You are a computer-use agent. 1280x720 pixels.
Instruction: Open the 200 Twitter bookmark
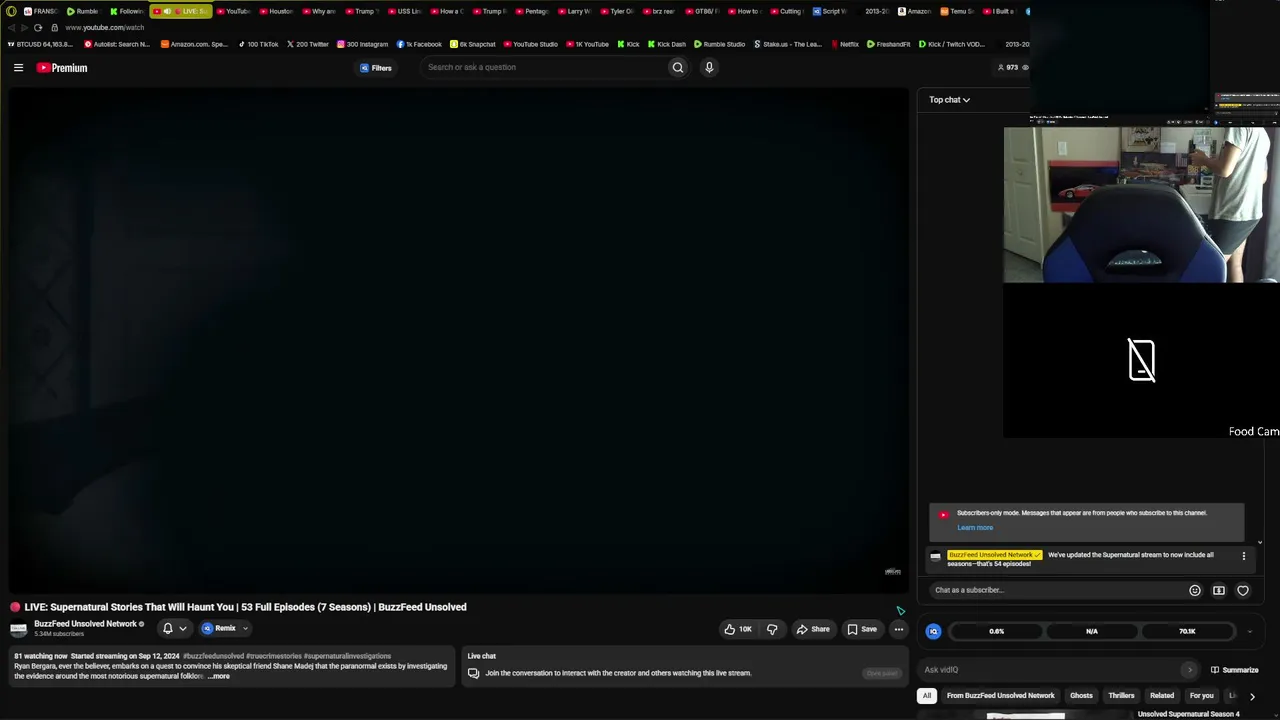point(307,44)
